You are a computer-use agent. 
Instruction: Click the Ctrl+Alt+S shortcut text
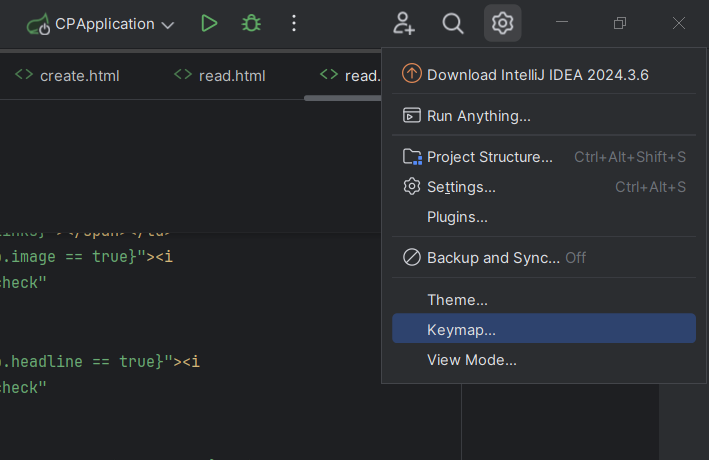pos(650,187)
